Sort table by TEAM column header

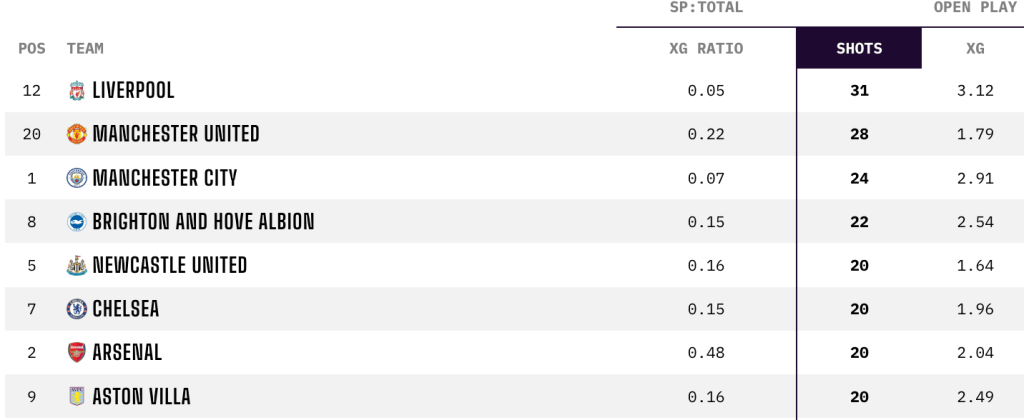(x=85, y=48)
